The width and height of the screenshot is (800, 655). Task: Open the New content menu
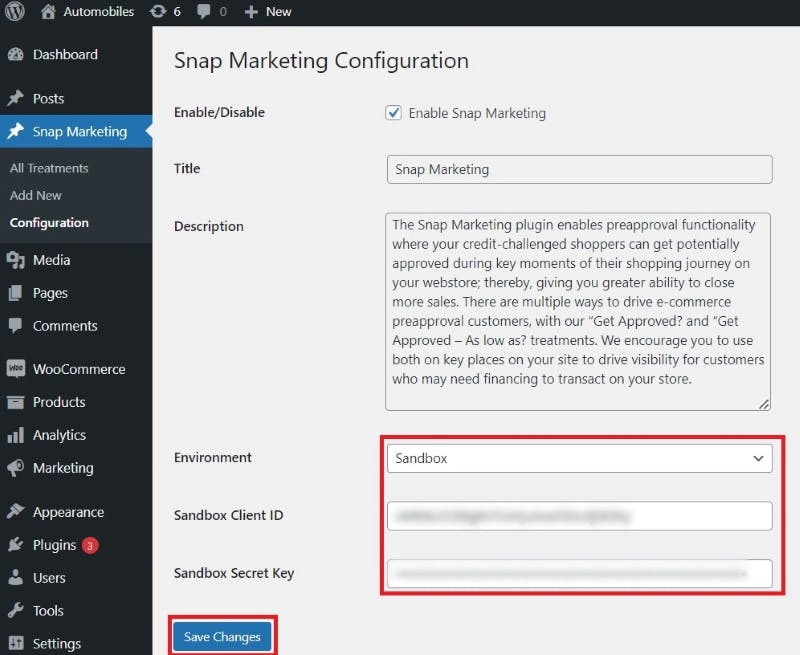click(268, 12)
